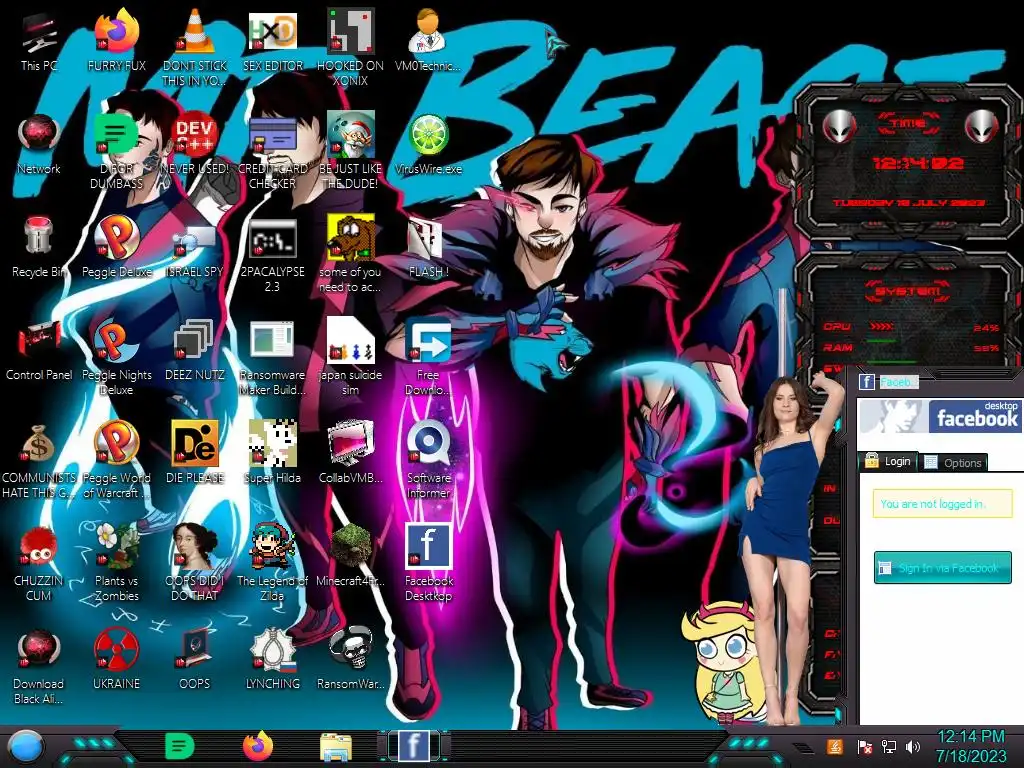1024x768 pixels.
Task: Open the Ransomware Maker Build shortcut
Action: [272, 340]
